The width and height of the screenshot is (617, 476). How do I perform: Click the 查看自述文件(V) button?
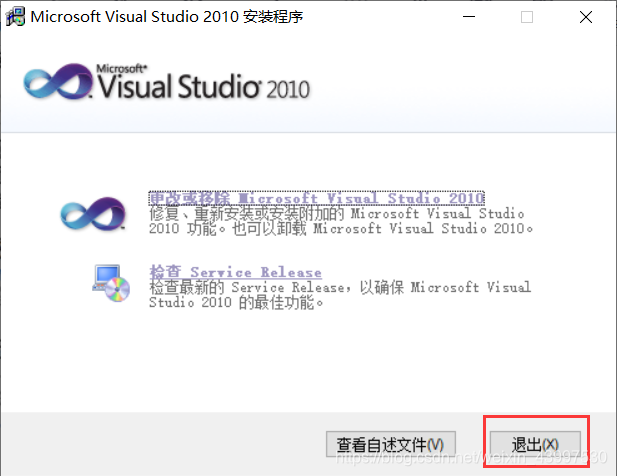pos(390,444)
